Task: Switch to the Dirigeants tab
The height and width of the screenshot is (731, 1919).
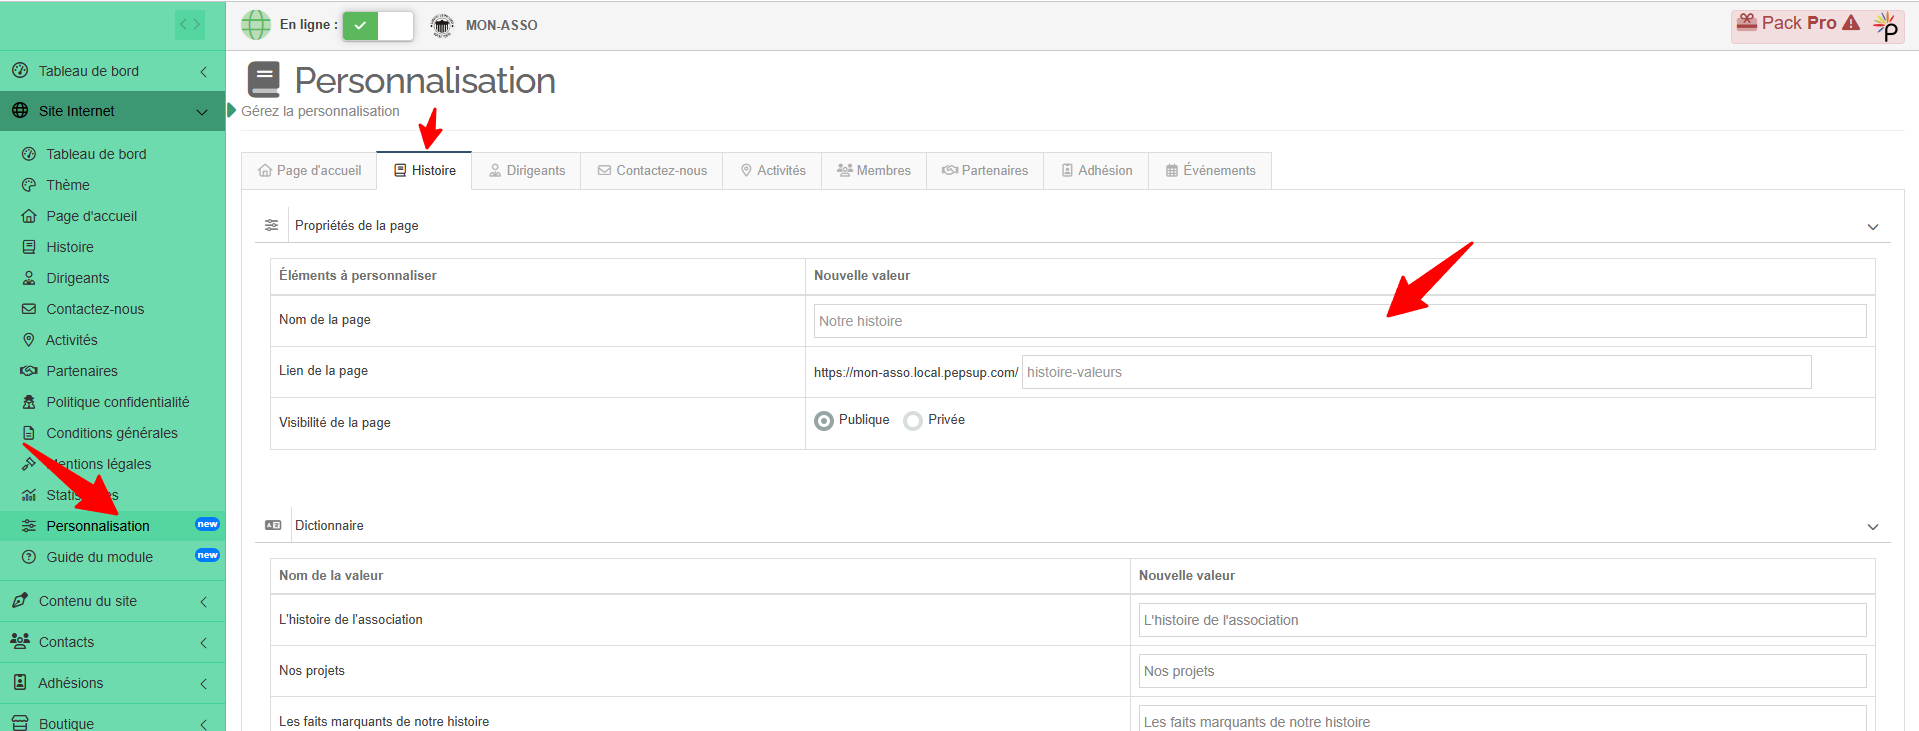Action: 526,171
